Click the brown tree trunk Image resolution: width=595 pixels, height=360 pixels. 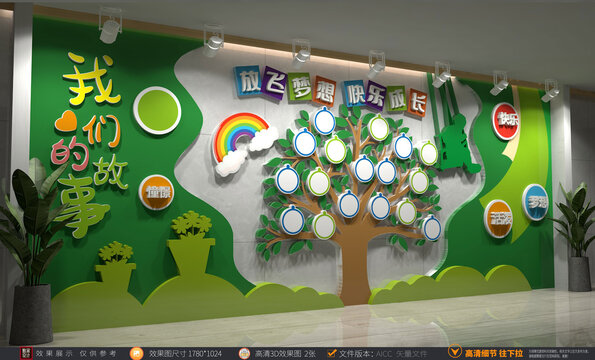point(354,266)
